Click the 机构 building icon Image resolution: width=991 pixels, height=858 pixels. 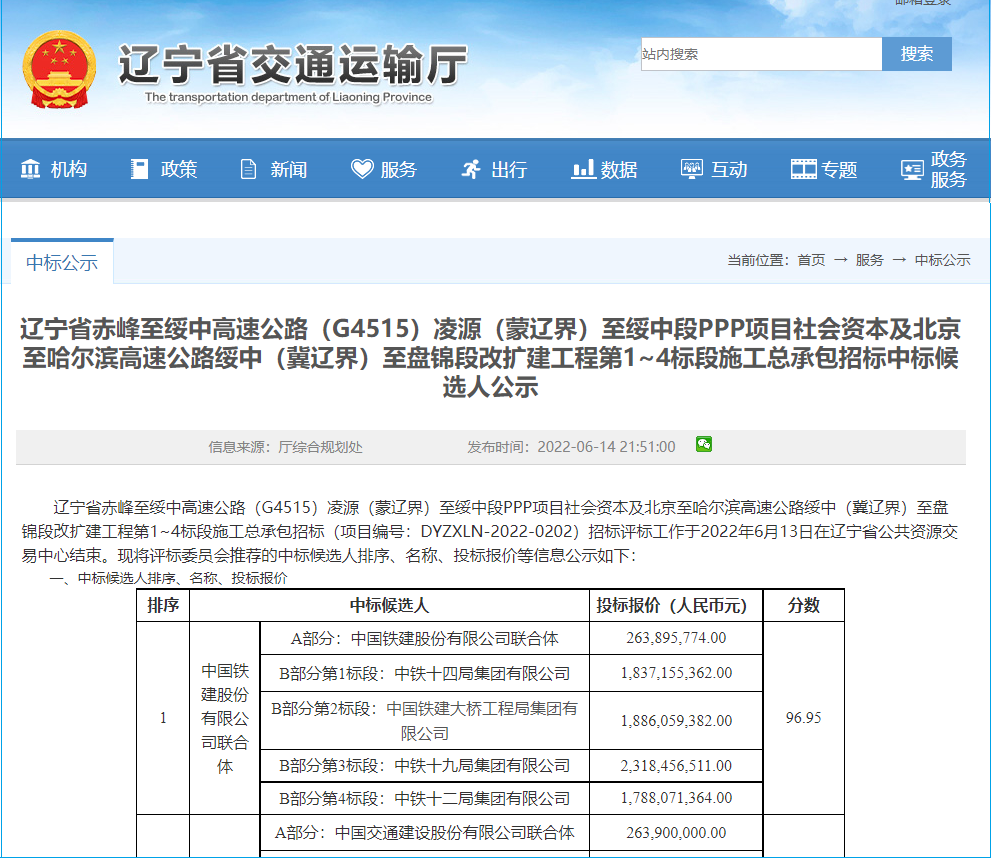coord(31,169)
